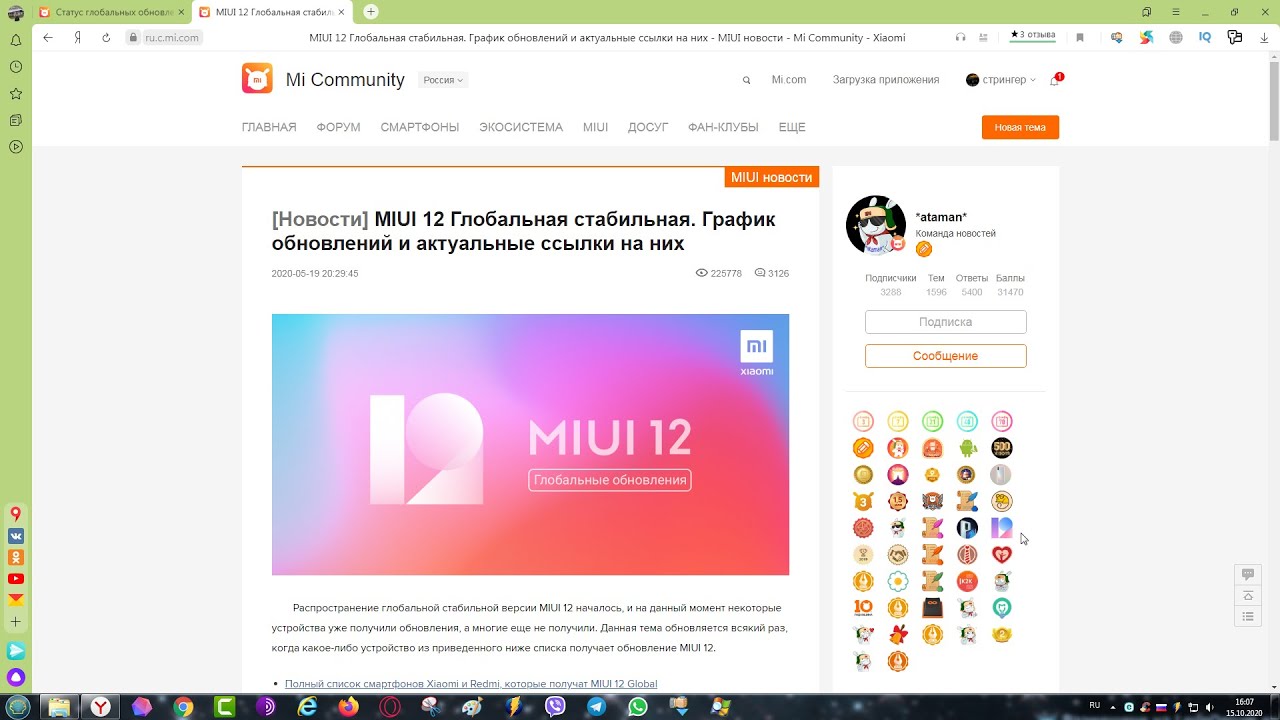Open the notification bell with red badge
The width and height of the screenshot is (1280, 720).
pos(1055,80)
